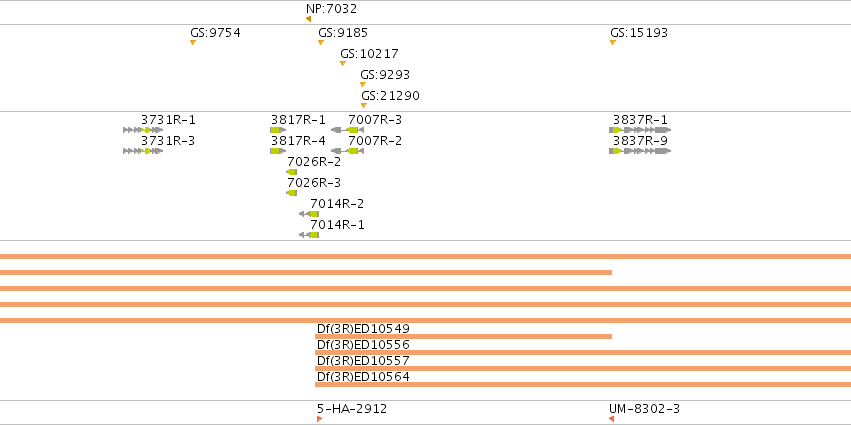Select the 7014R-2 transcript glyph
Image resolution: width=851 pixels, height=425 pixels.
309,214
